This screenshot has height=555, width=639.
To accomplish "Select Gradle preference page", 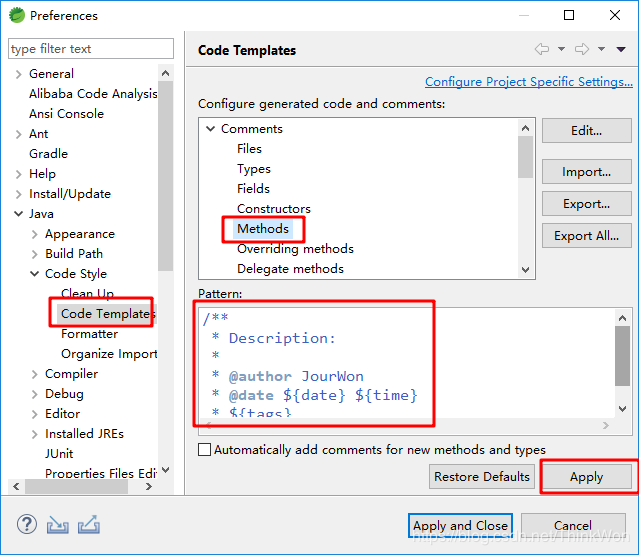I will 48,154.
